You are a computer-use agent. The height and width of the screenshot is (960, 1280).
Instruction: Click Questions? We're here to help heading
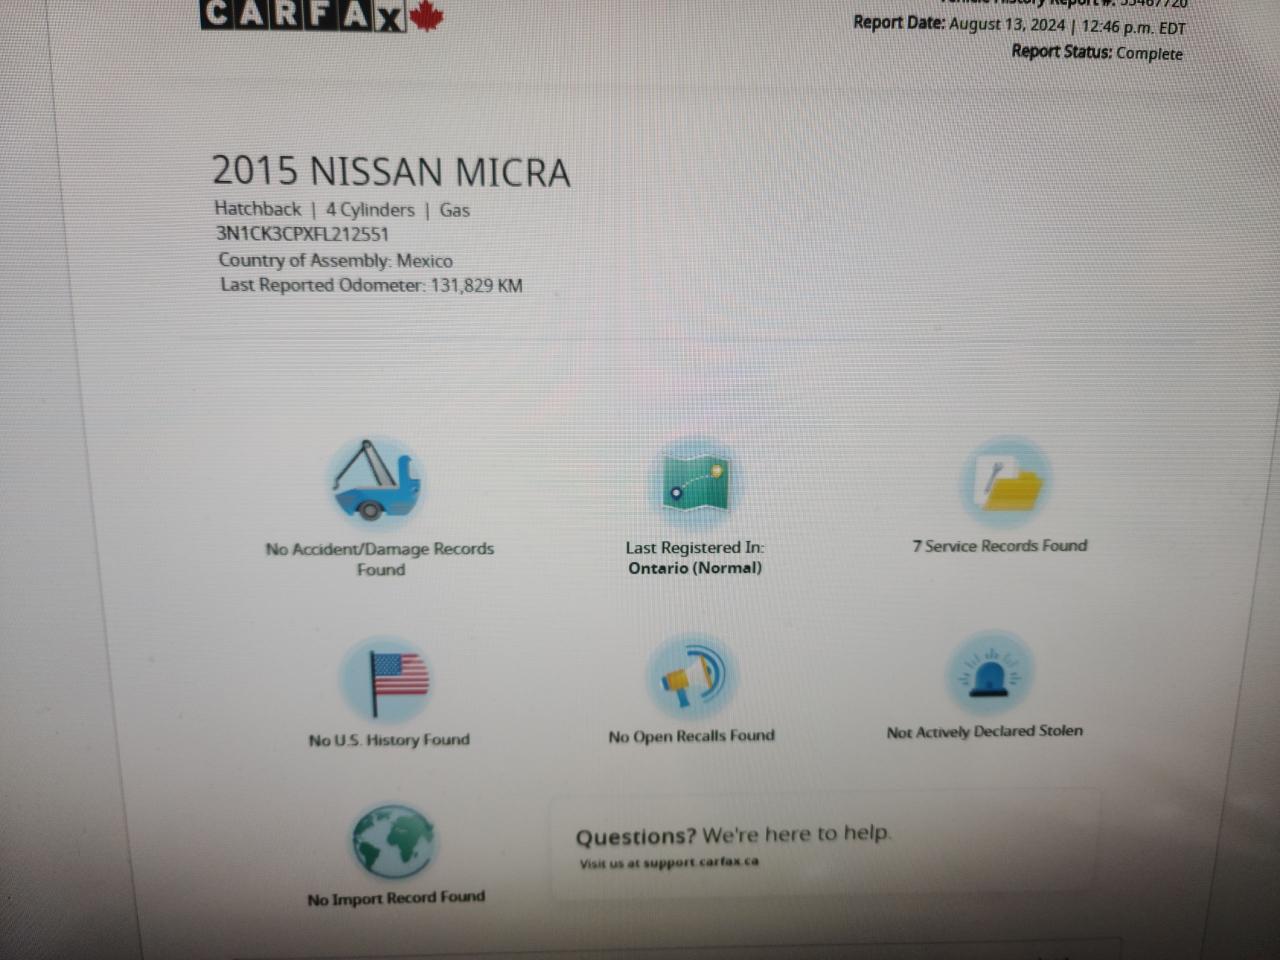pos(733,835)
